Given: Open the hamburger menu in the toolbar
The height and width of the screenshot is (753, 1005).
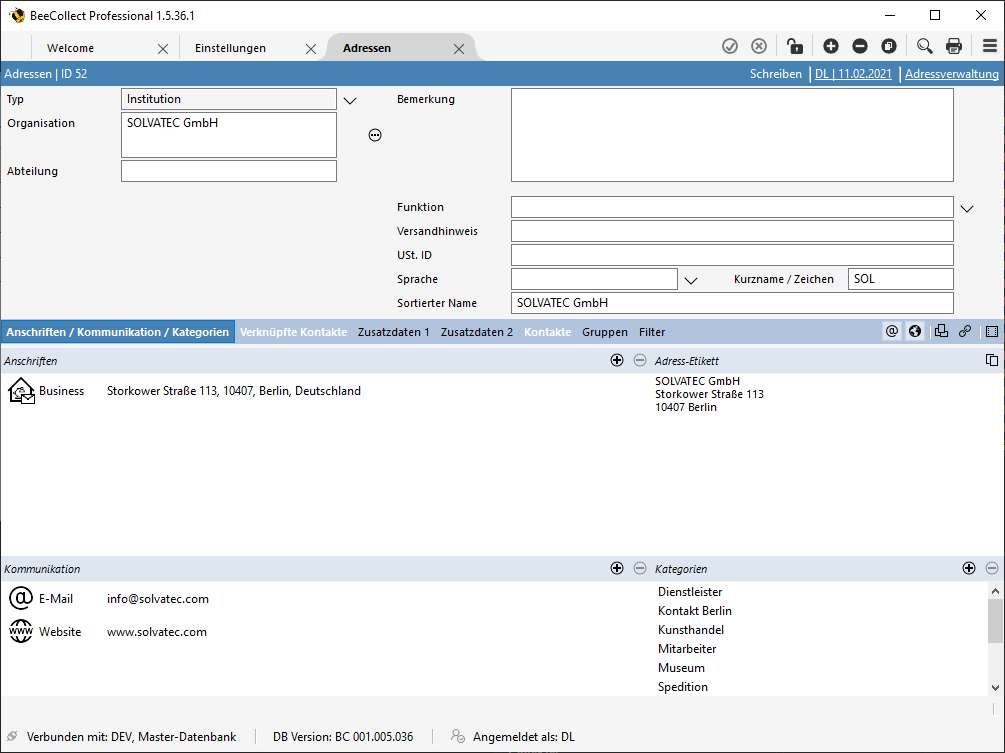Looking at the screenshot, I should coord(989,46).
